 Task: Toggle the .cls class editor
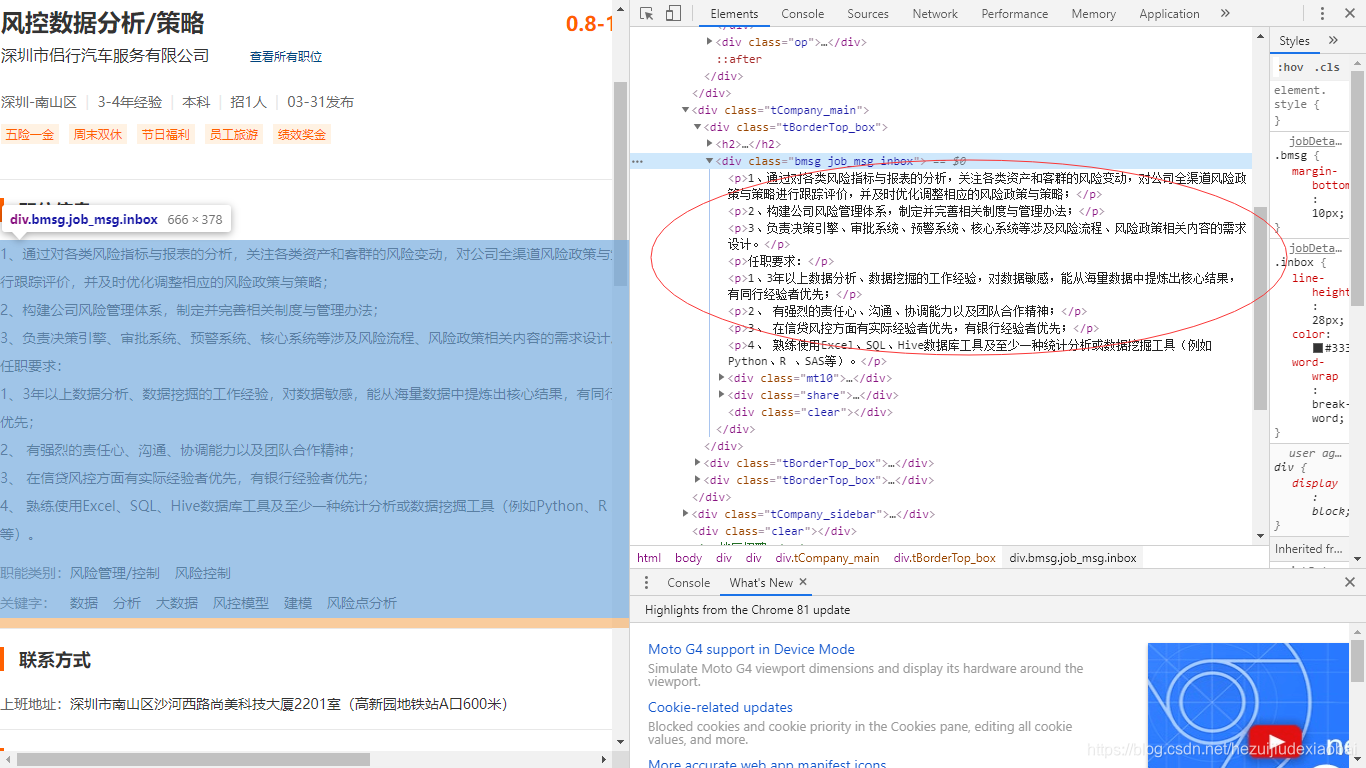point(1327,67)
